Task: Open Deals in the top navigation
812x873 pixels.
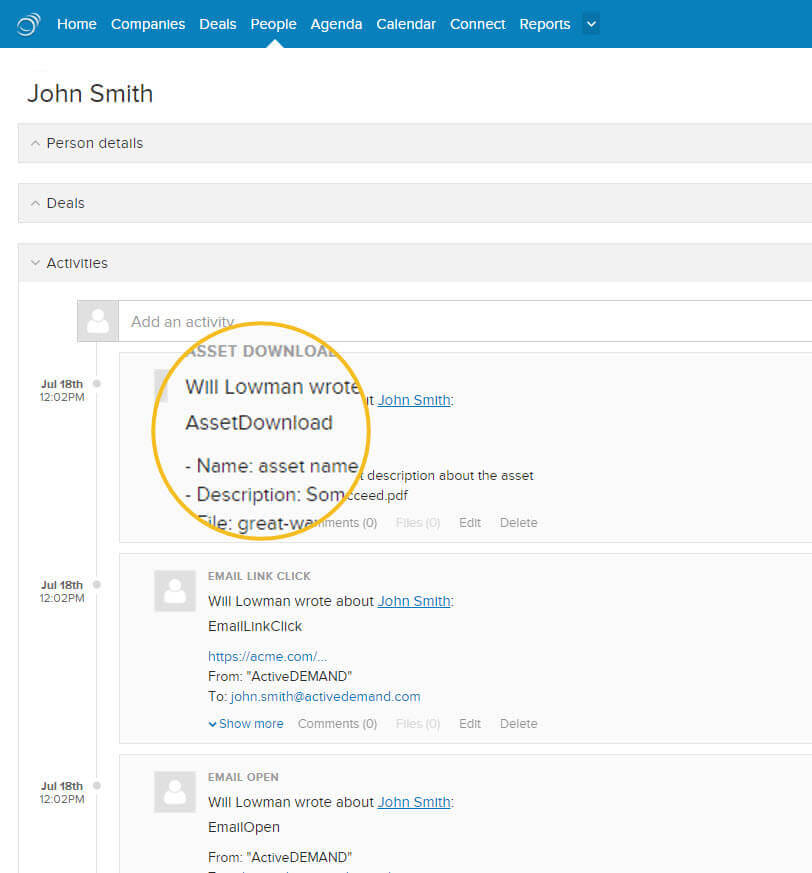Action: [218, 24]
